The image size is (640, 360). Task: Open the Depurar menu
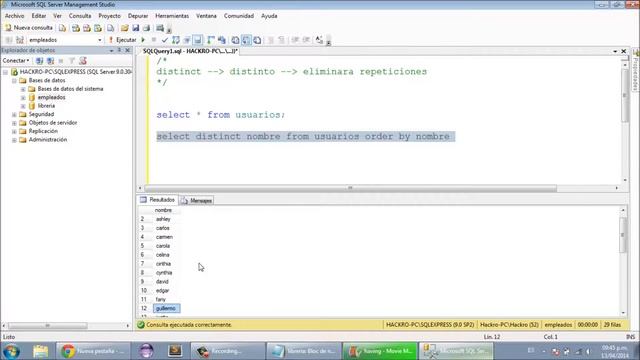[x=138, y=16]
